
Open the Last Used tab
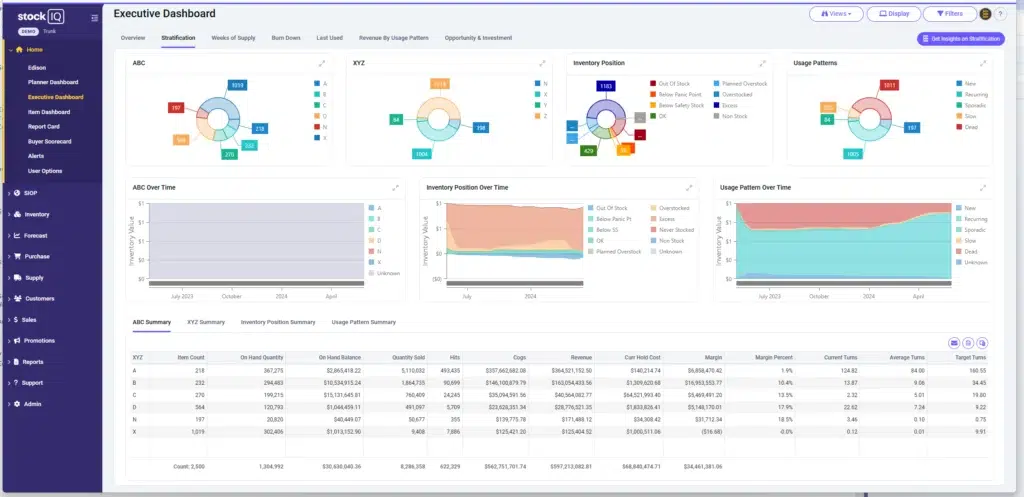coord(329,38)
